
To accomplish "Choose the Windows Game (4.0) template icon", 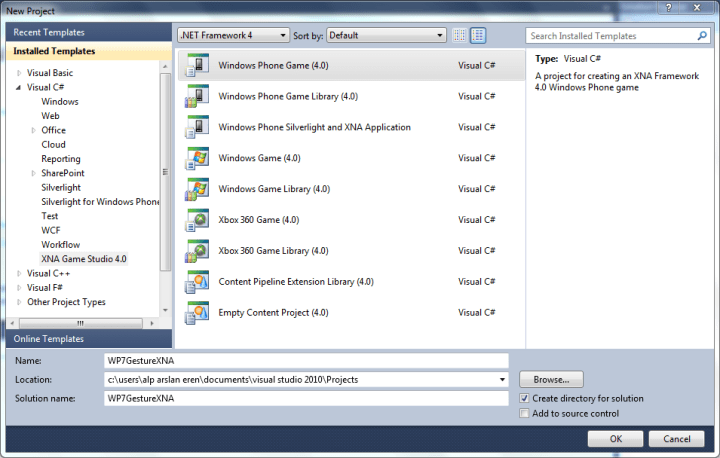I will point(197,159).
